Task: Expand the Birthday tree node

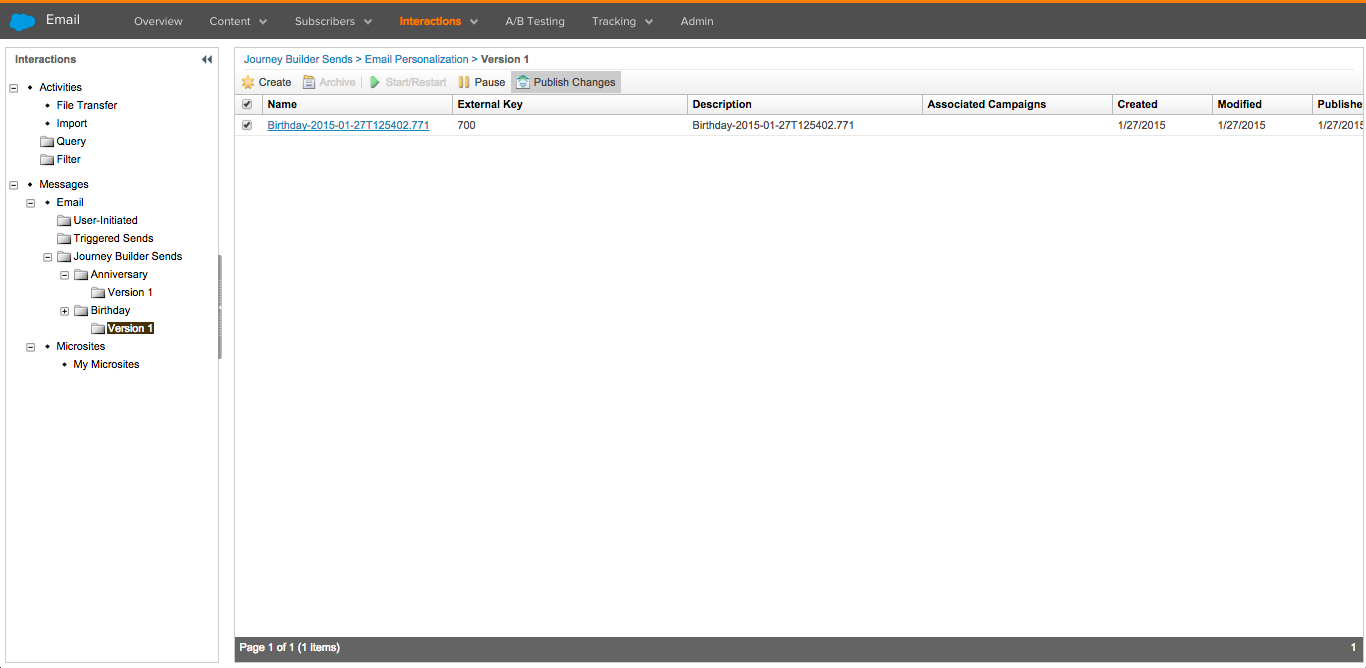Action: (x=65, y=311)
